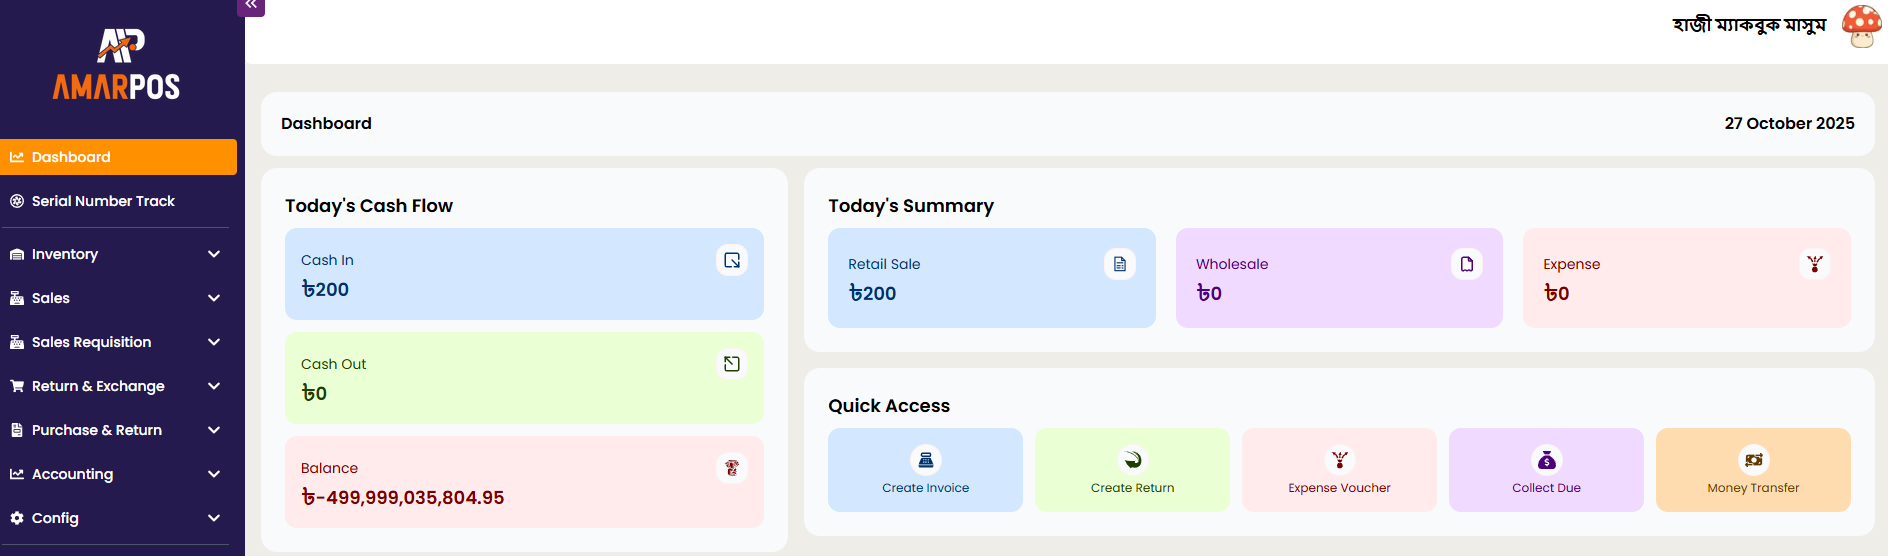
Task: Click the Collect Due money bag icon
Action: [x=1547, y=460]
